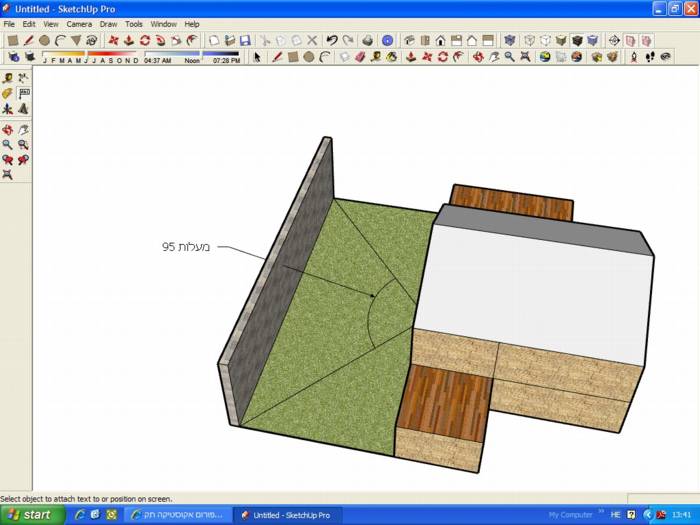This screenshot has height=525, width=700.
Task: Select the Dimension tool
Action: (23, 79)
